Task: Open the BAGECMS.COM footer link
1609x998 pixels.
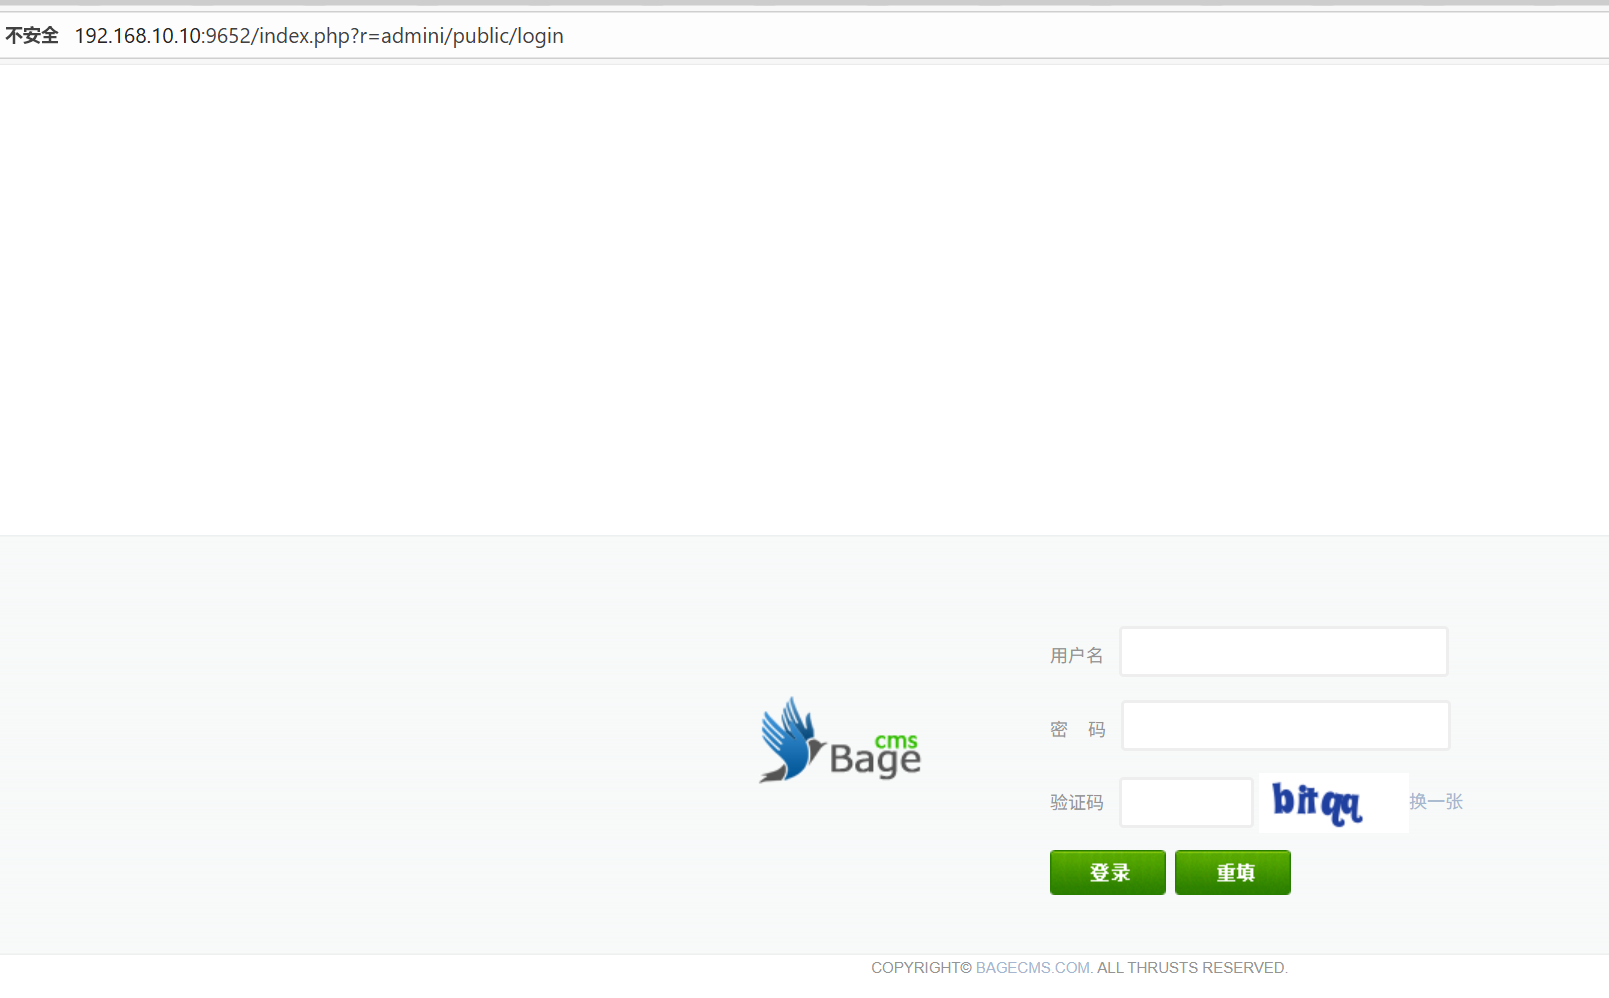Action: (1034, 968)
